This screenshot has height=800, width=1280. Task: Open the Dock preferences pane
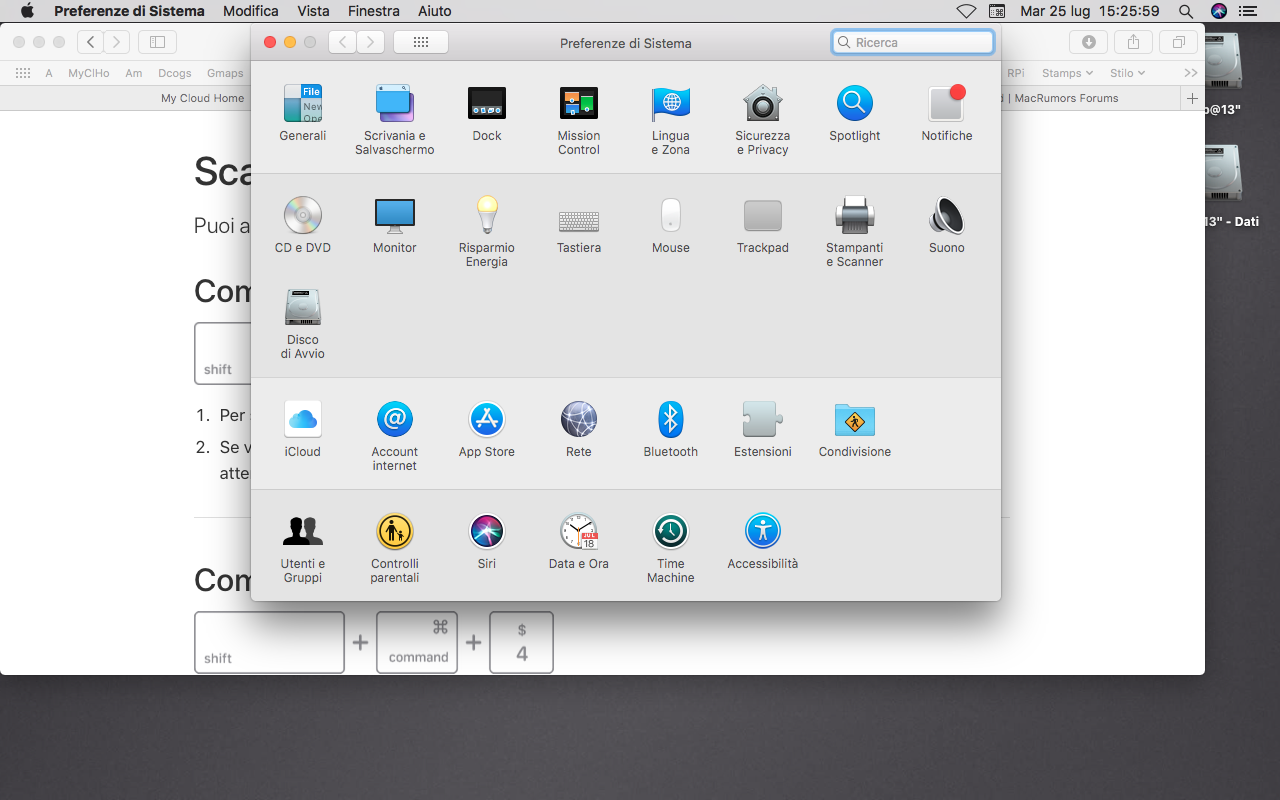pyautogui.click(x=487, y=113)
